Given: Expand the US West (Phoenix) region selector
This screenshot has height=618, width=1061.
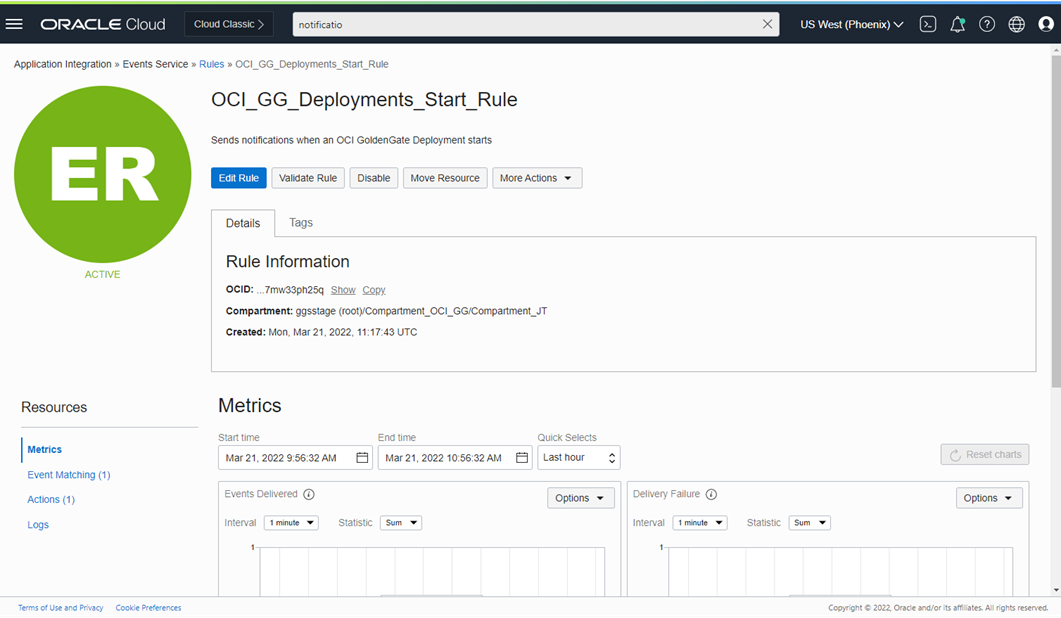Looking at the screenshot, I should click(x=852, y=24).
